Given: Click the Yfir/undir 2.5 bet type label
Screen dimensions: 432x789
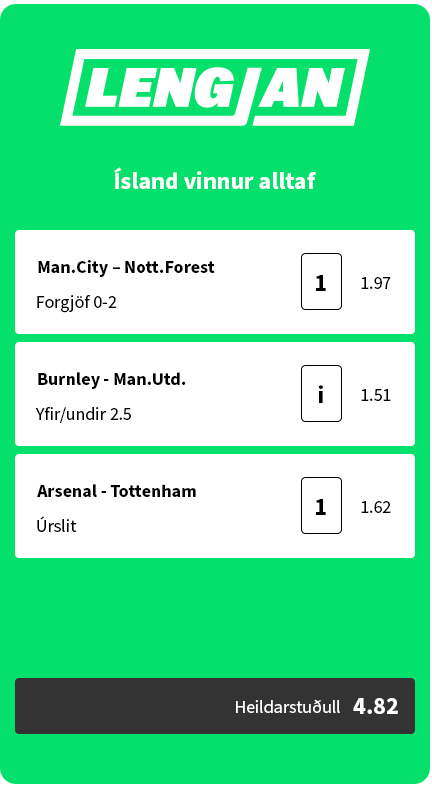Looking at the screenshot, I should pos(83,415).
